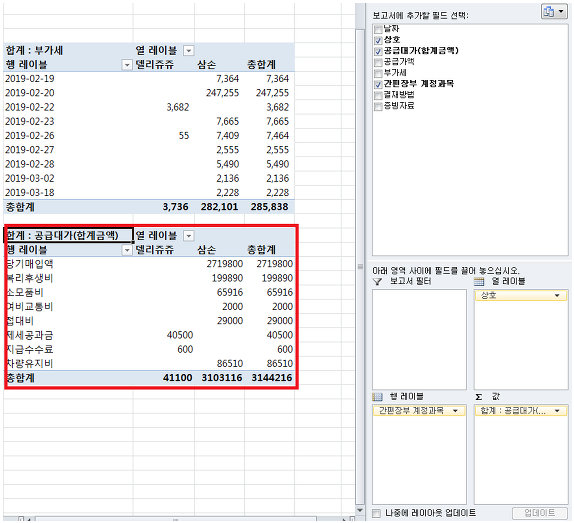This screenshot has height=523, width=574.
Task: Click grand total cell 3144216
Action: pyautogui.click(x=272, y=378)
